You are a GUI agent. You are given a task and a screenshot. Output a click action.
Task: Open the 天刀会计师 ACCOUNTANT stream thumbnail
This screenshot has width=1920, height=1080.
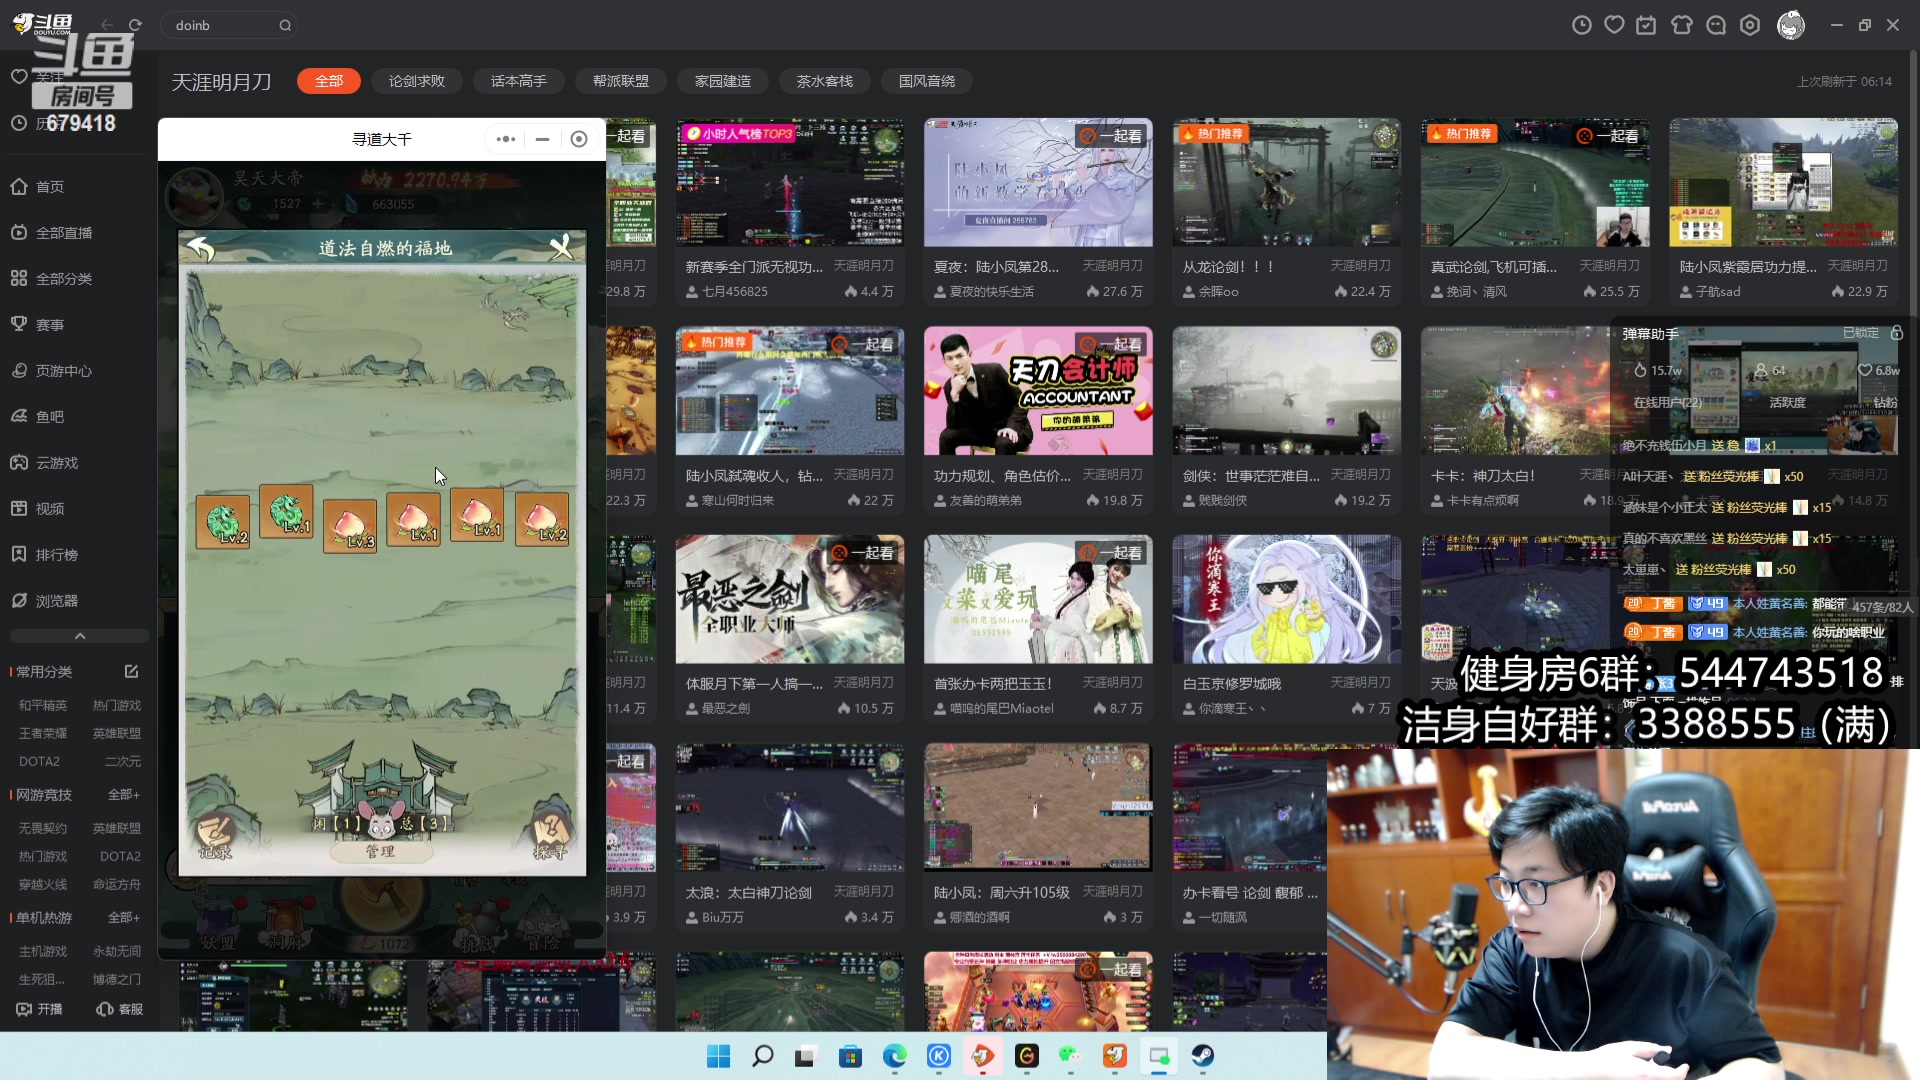pyautogui.click(x=1038, y=391)
